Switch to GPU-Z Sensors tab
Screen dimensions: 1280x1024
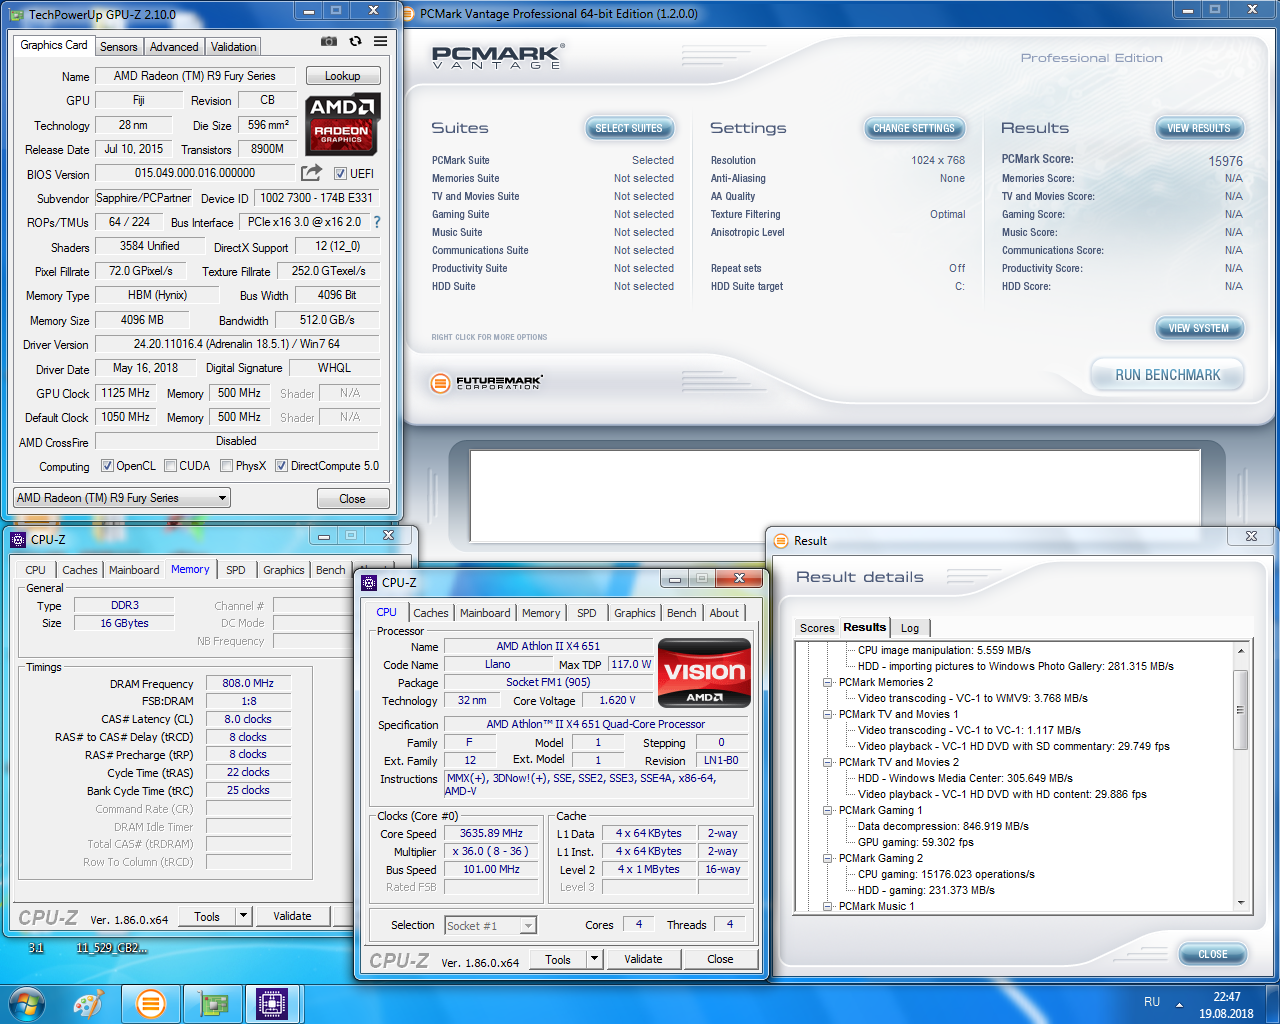tap(118, 47)
